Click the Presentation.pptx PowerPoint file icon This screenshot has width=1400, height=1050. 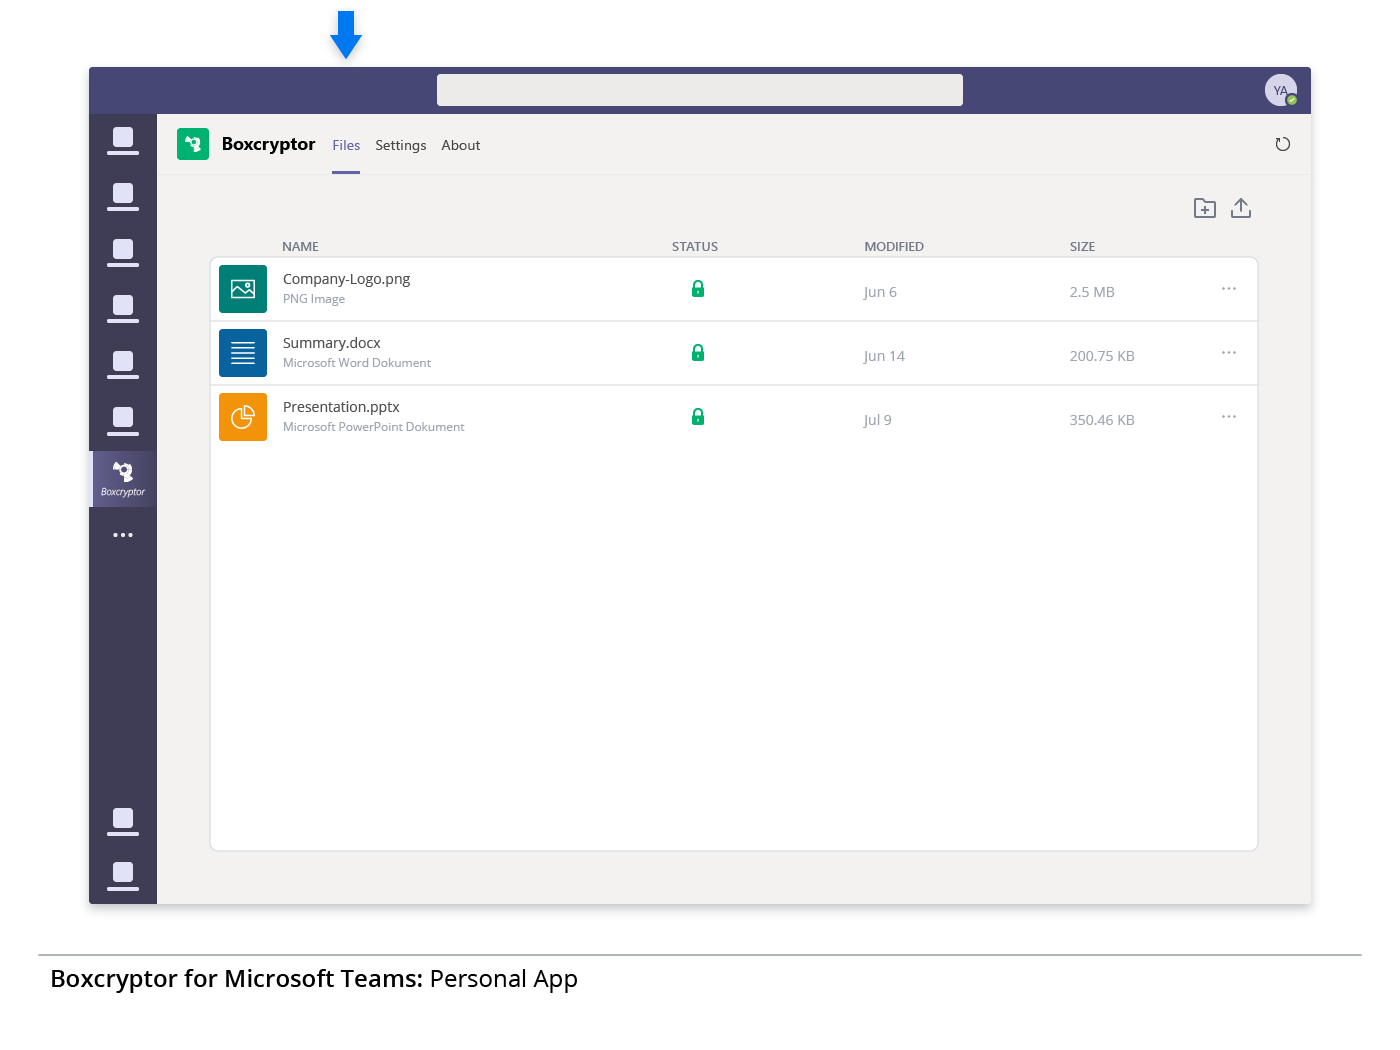coord(243,417)
